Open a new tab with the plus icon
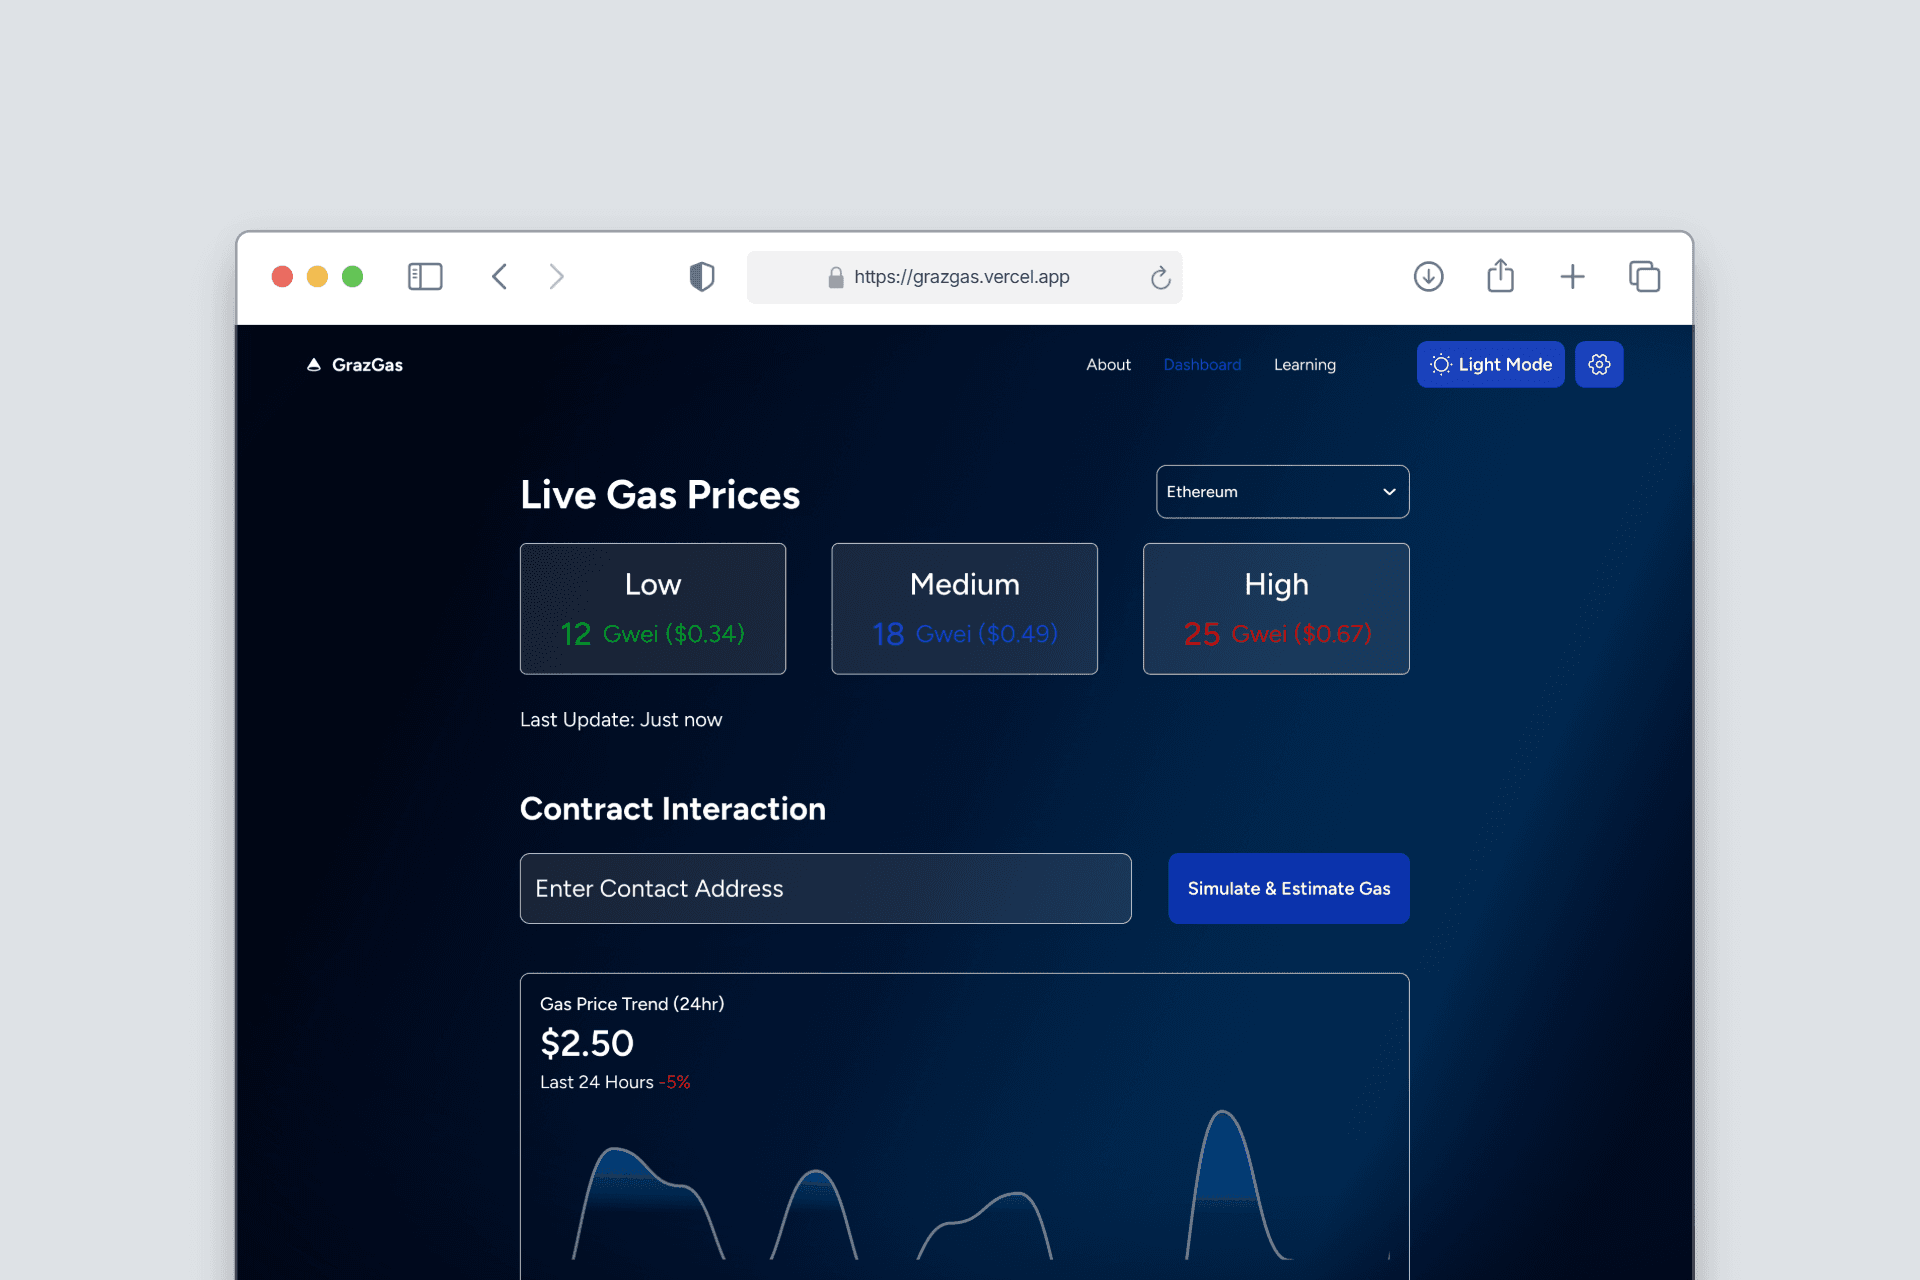This screenshot has width=1920, height=1280. point(1572,276)
